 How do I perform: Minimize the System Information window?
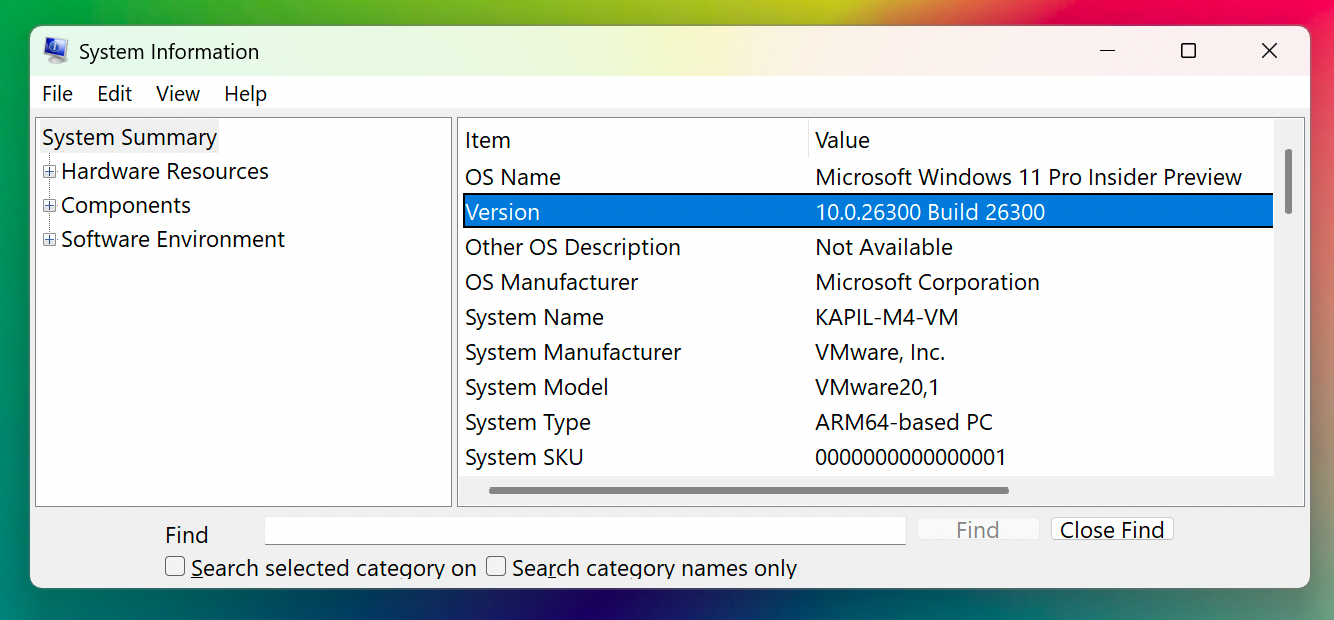[1107, 51]
